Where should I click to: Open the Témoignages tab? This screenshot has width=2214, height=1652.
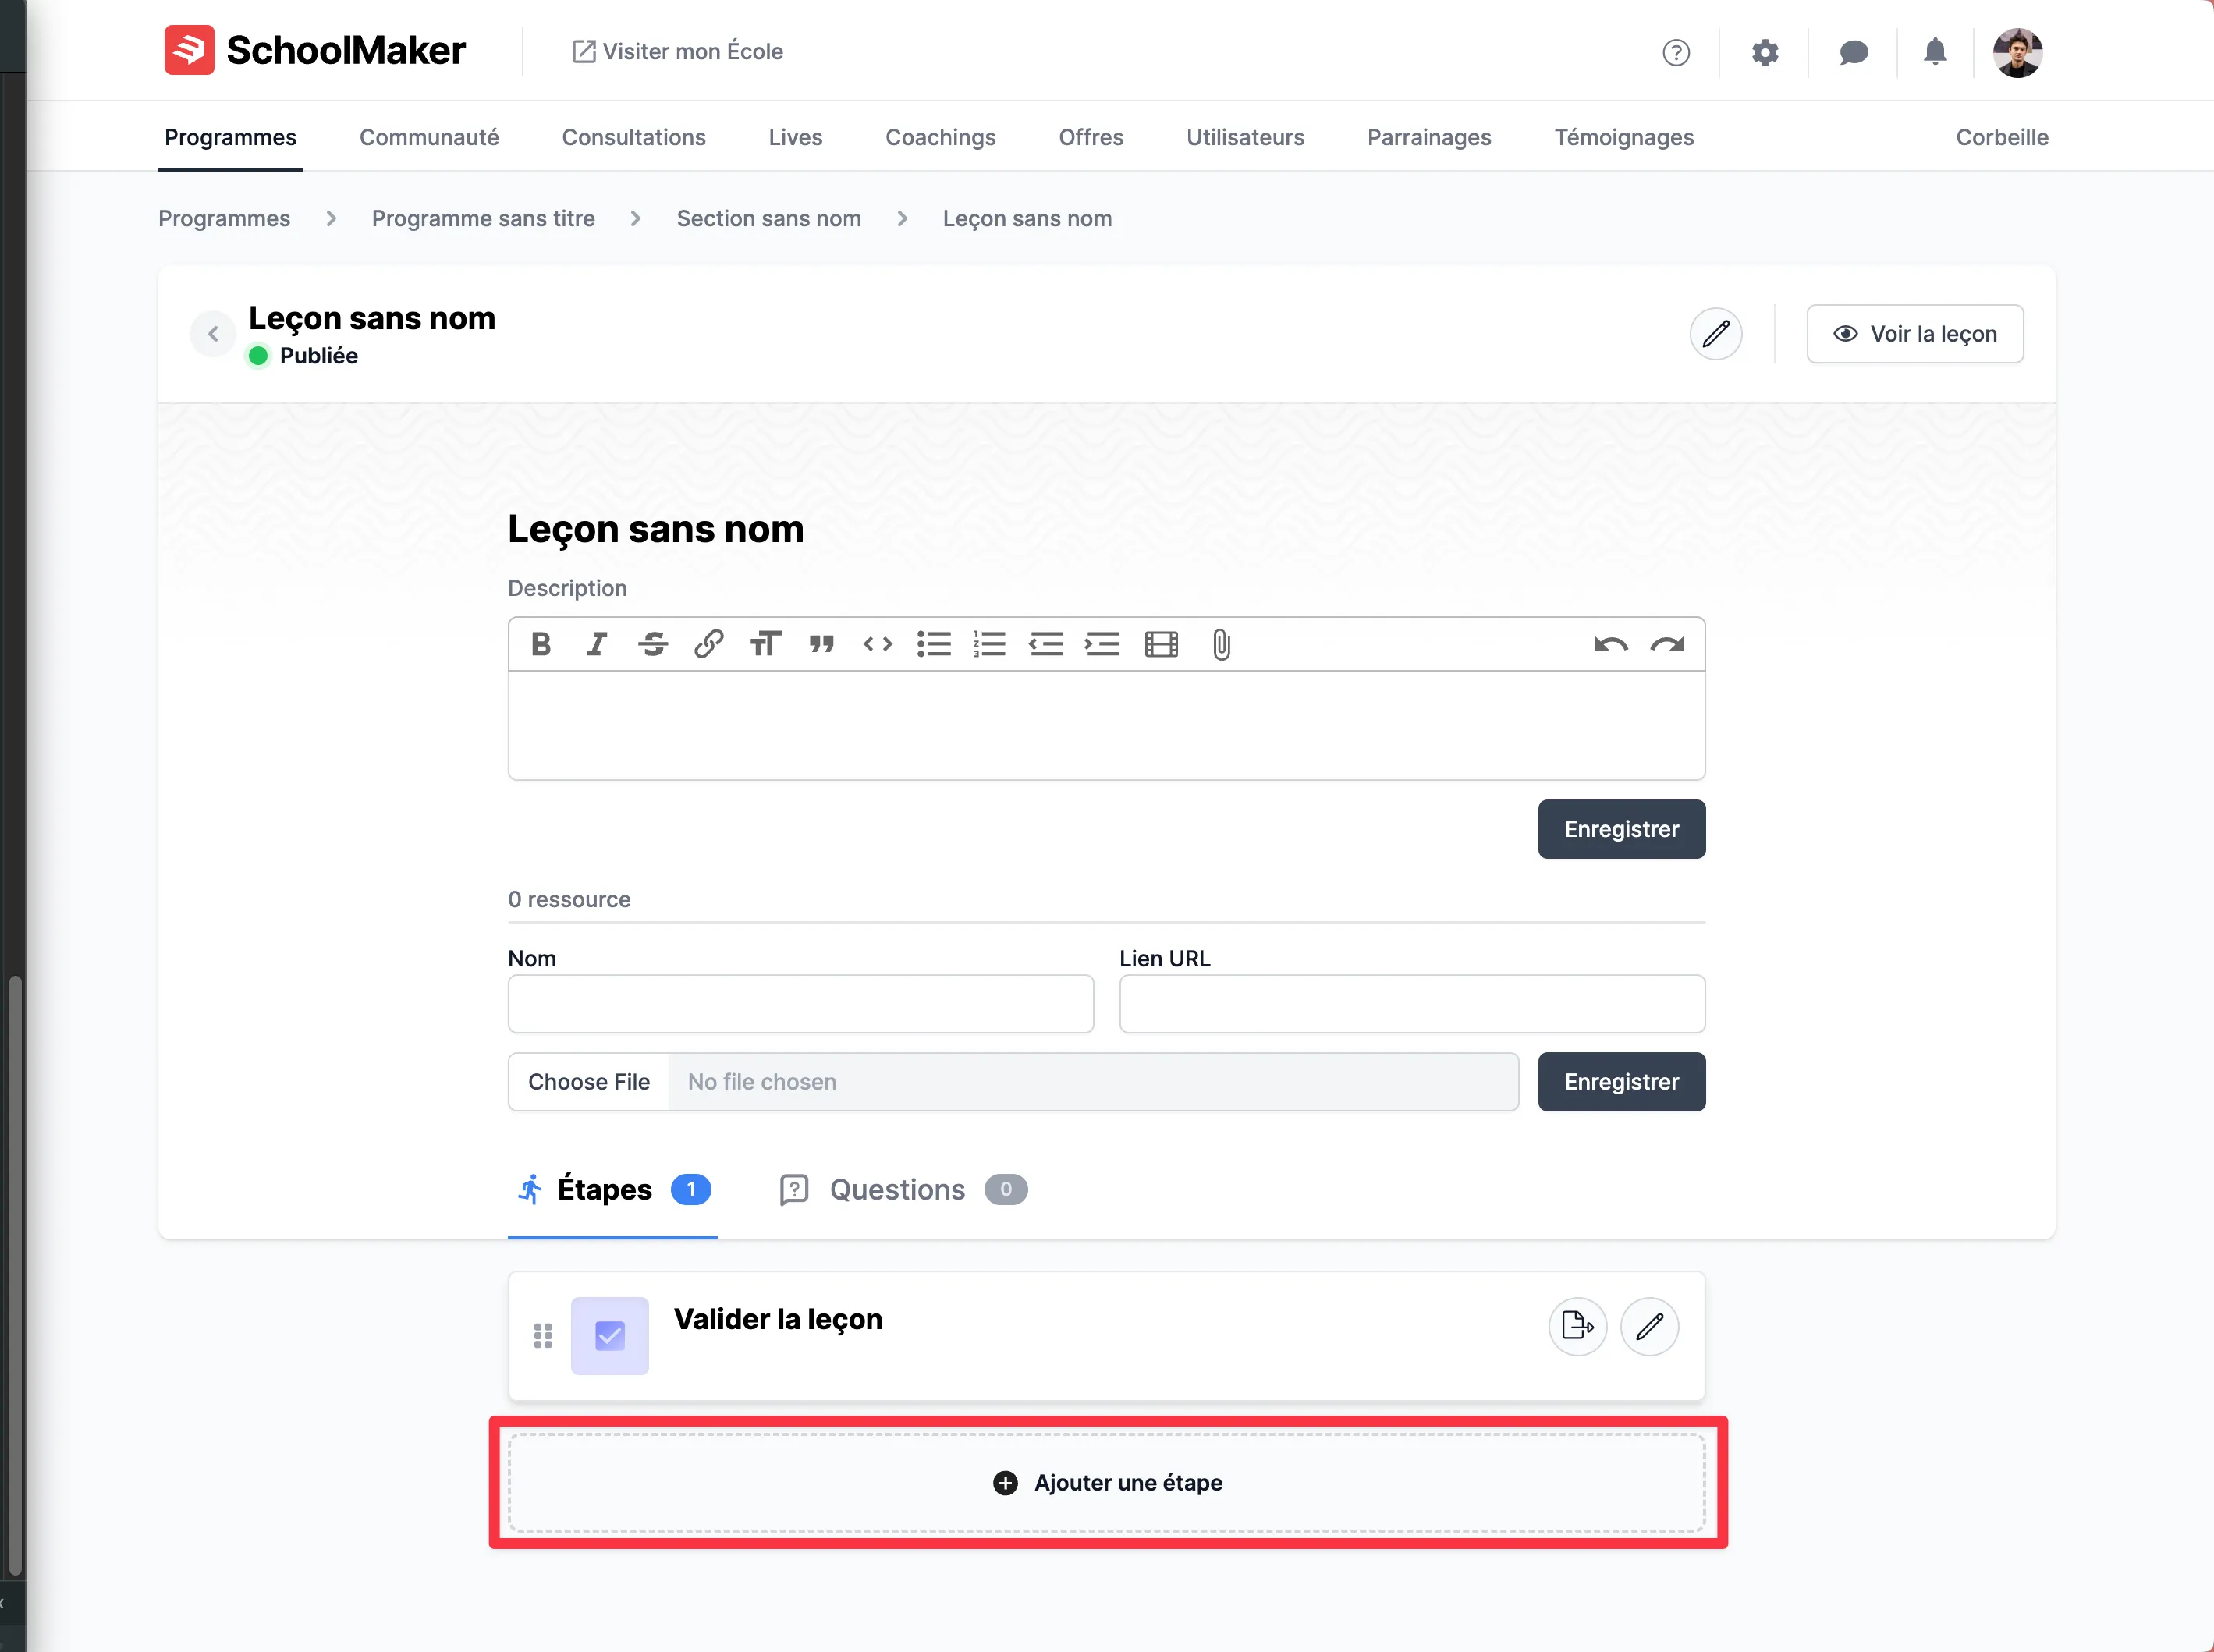(1624, 137)
